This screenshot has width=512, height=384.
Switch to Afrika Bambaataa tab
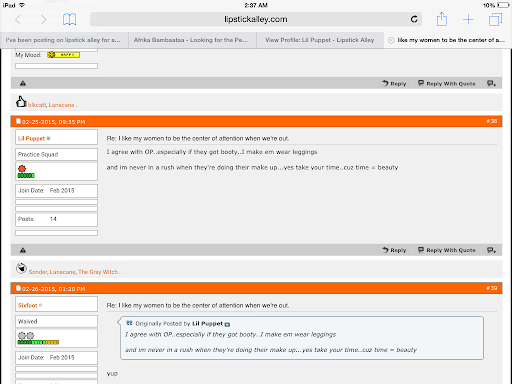(192, 40)
